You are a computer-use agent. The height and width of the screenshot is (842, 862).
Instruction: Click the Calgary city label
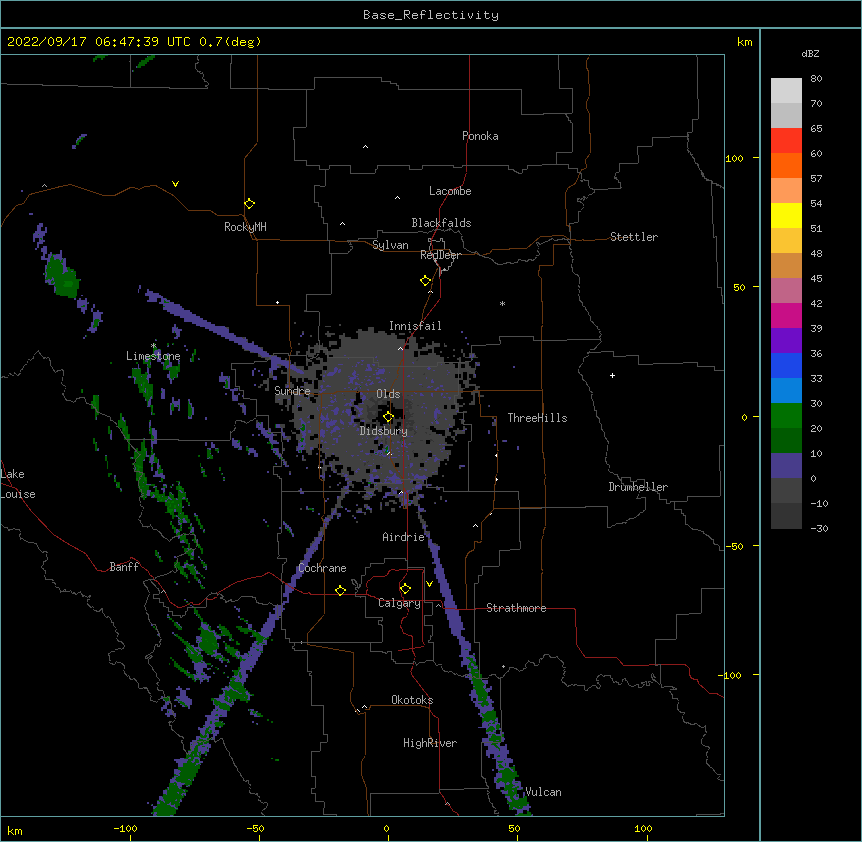click(399, 603)
